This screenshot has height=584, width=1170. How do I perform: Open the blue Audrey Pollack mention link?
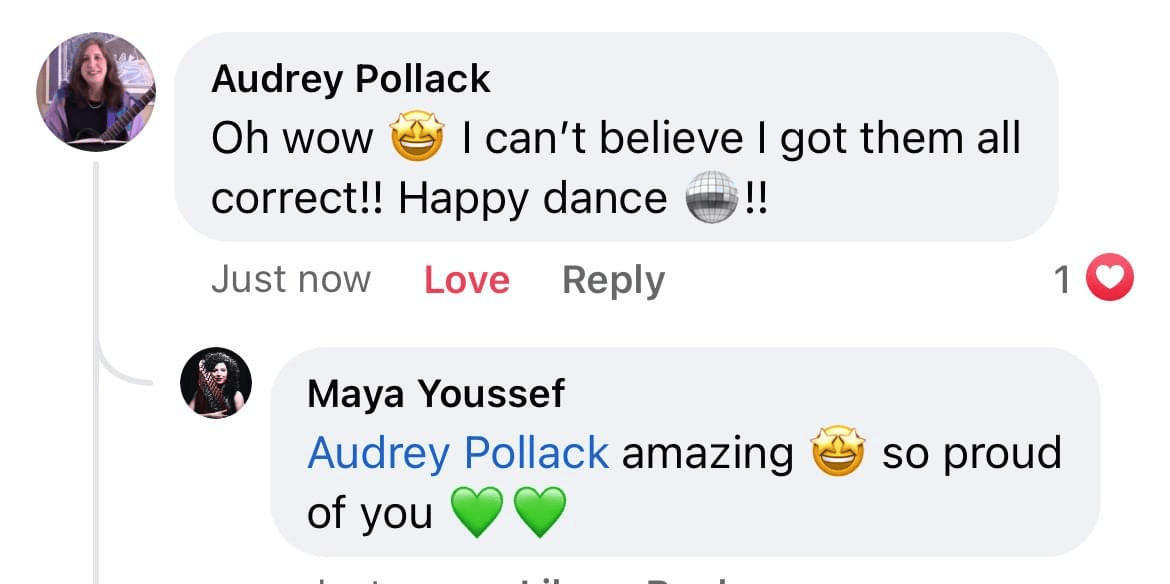click(x=458, y=453)
